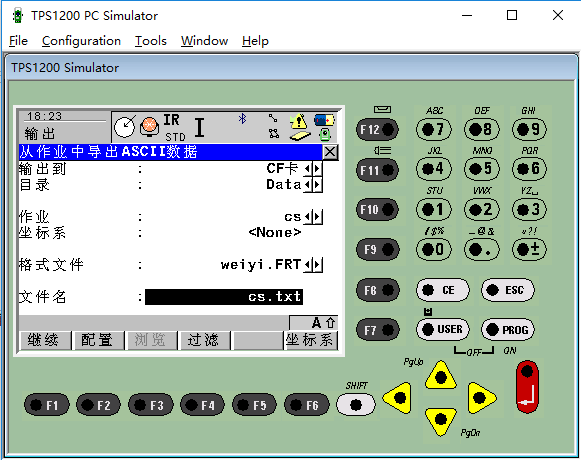Image resolution: width=581 pixels, height=460 pixels.
Task: Click numeric key 9 (GHI)
Action: (529, 129)
